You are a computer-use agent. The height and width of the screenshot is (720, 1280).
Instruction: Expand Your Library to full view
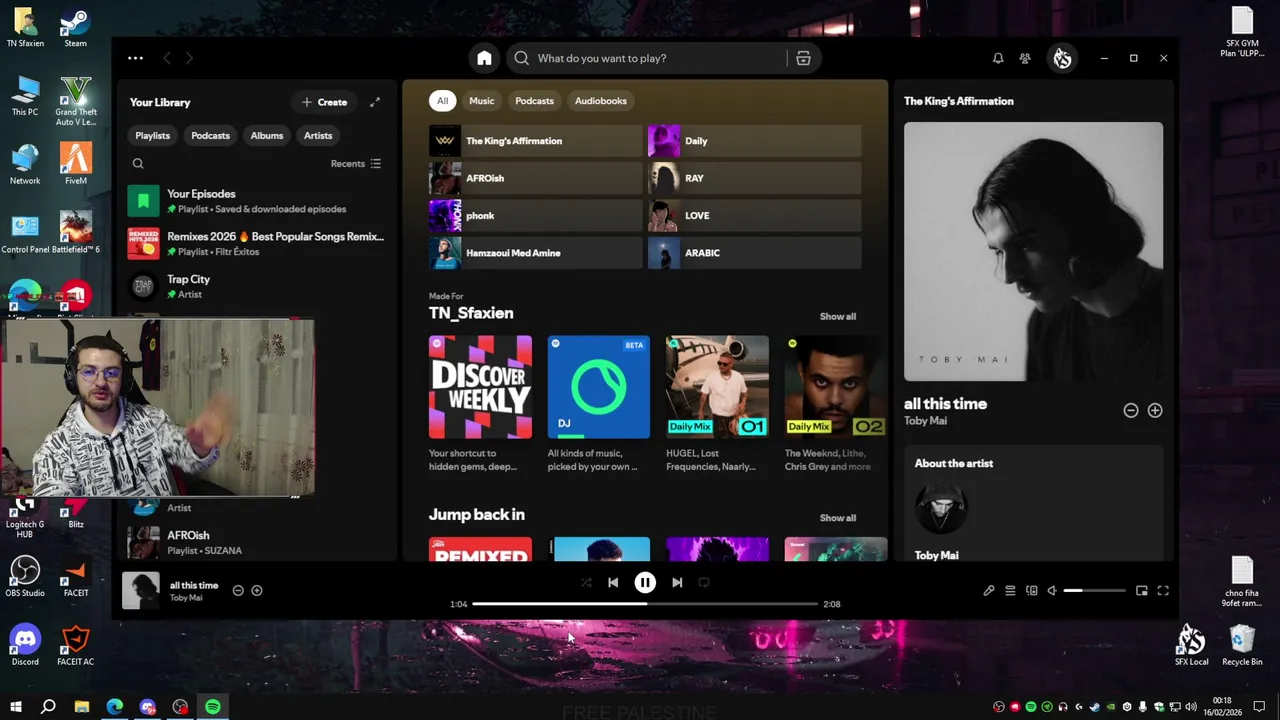375,102
